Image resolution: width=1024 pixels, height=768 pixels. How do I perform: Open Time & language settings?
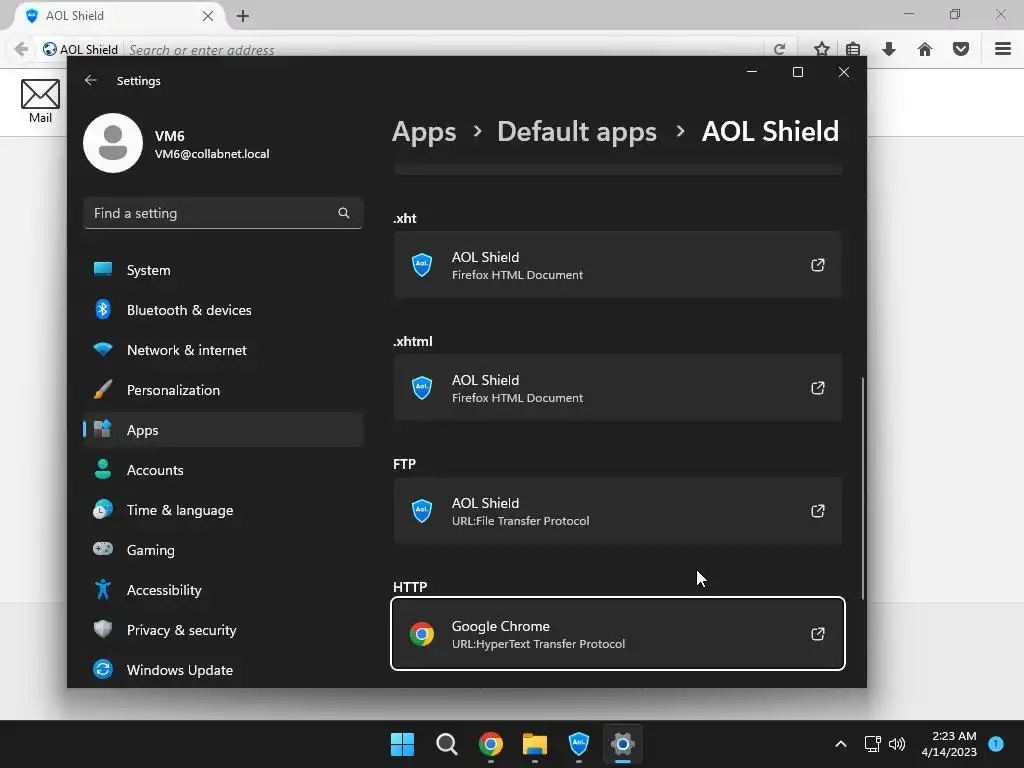point(223,510)
